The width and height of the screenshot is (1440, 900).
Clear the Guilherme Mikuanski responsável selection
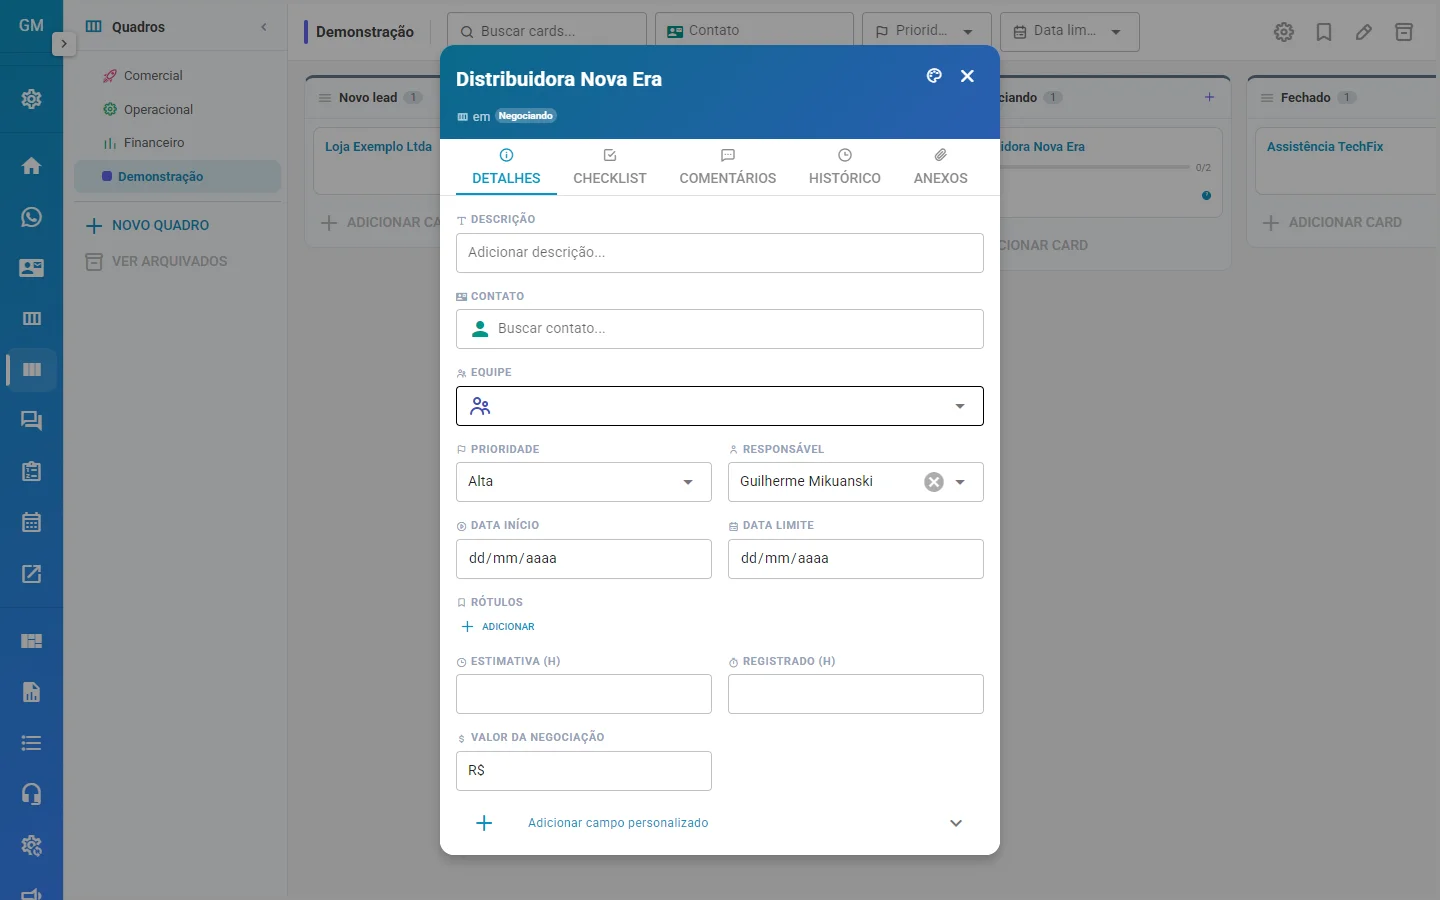pyautogui.click(x=934, y=482)
